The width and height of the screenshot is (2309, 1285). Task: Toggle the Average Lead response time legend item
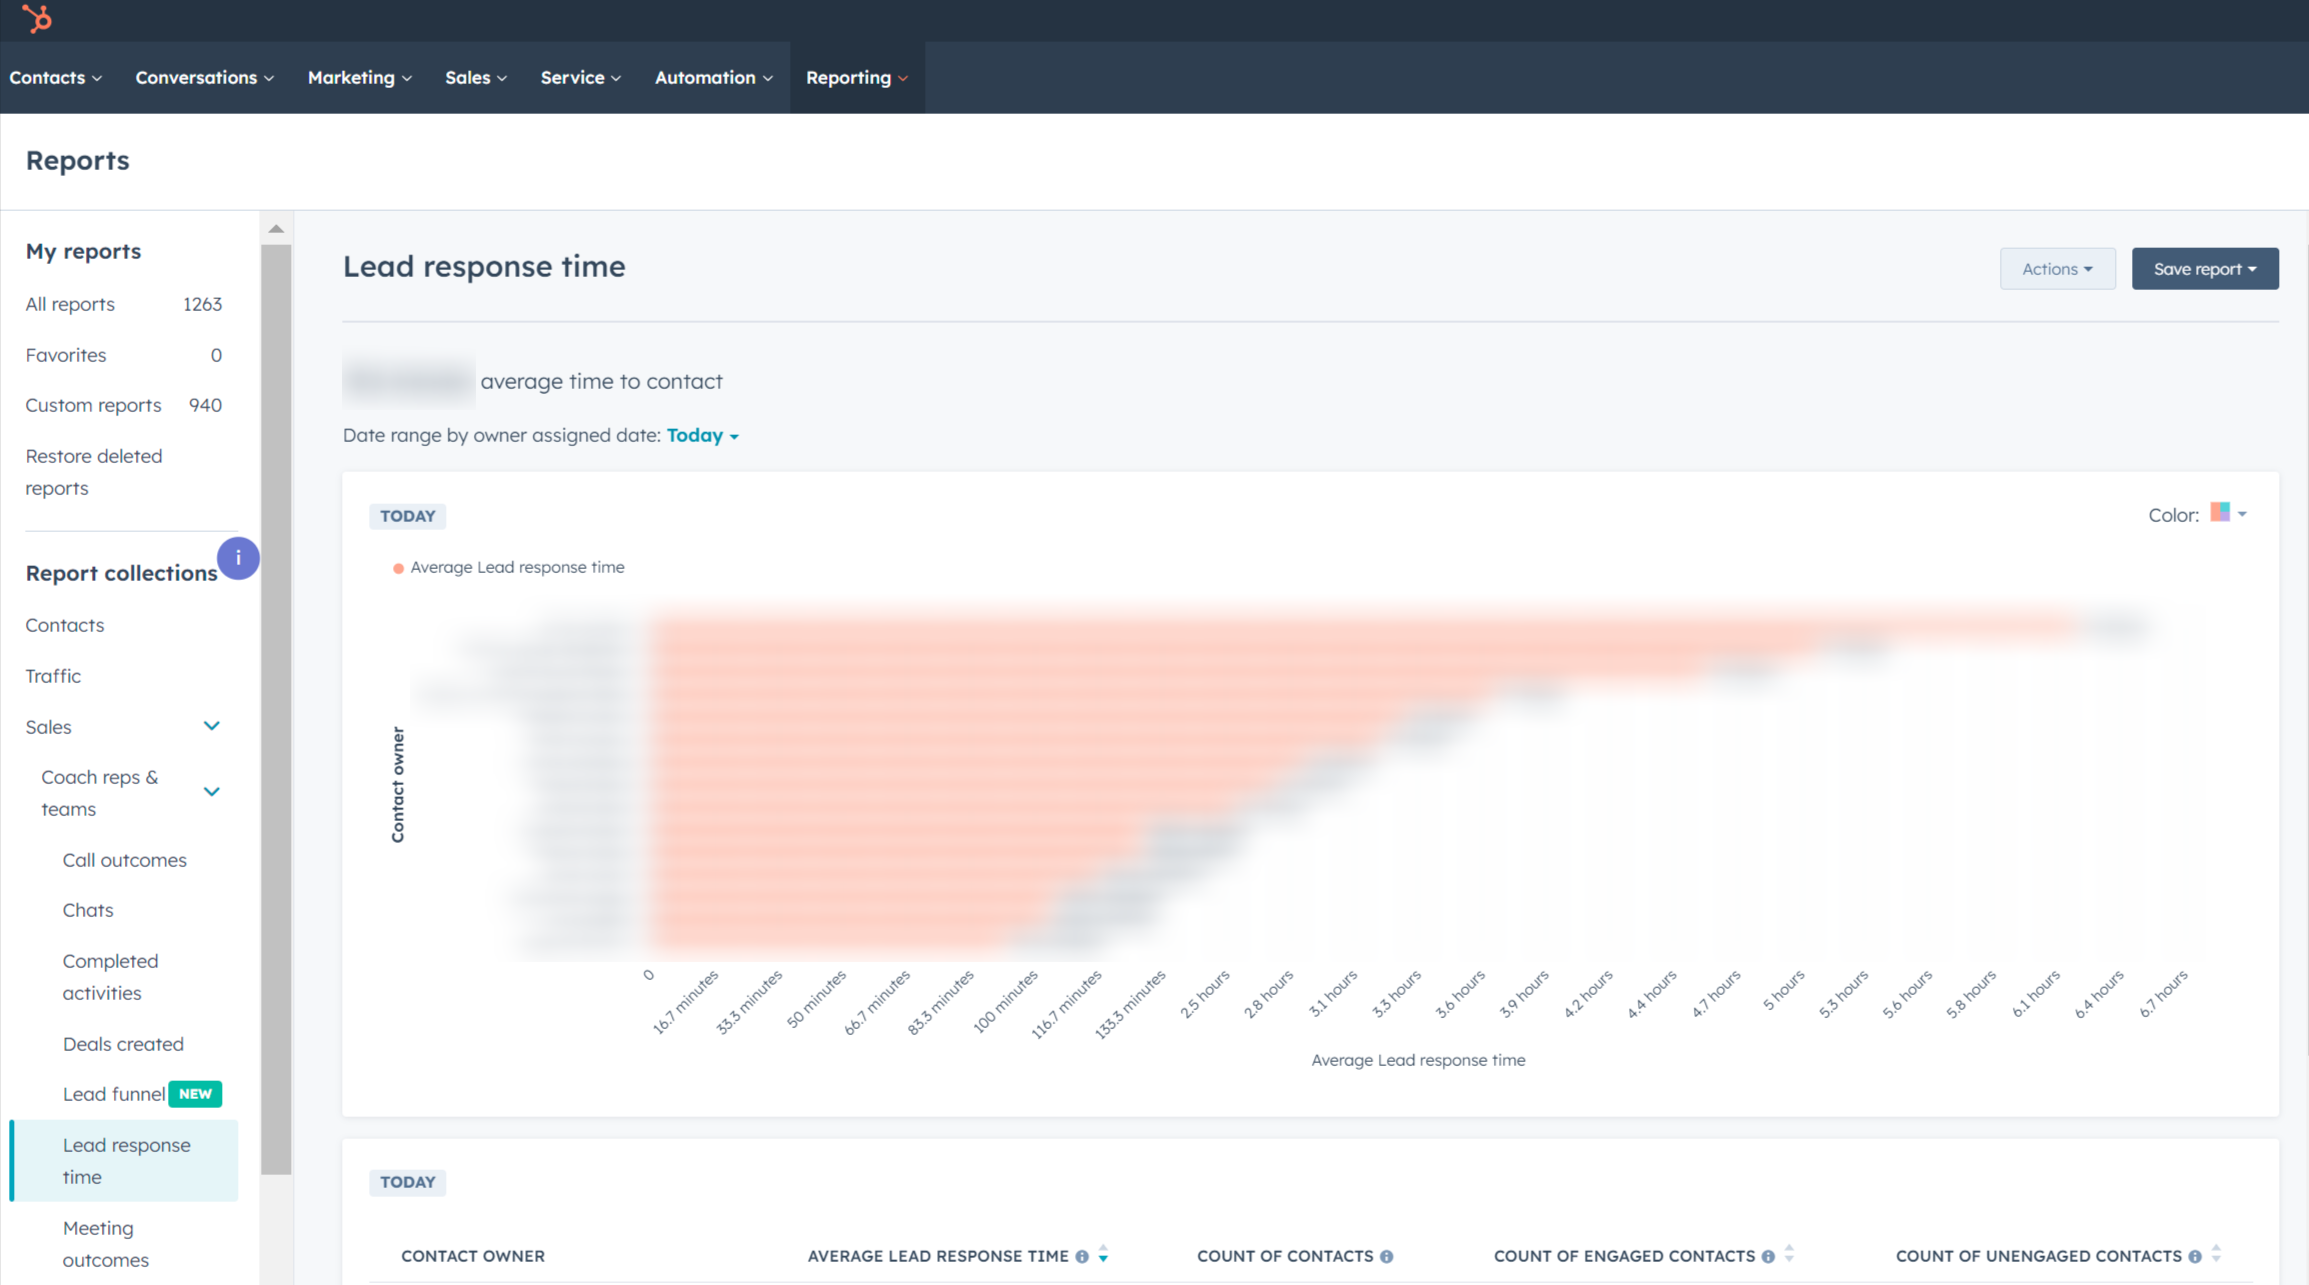click(x=509, y=567)
